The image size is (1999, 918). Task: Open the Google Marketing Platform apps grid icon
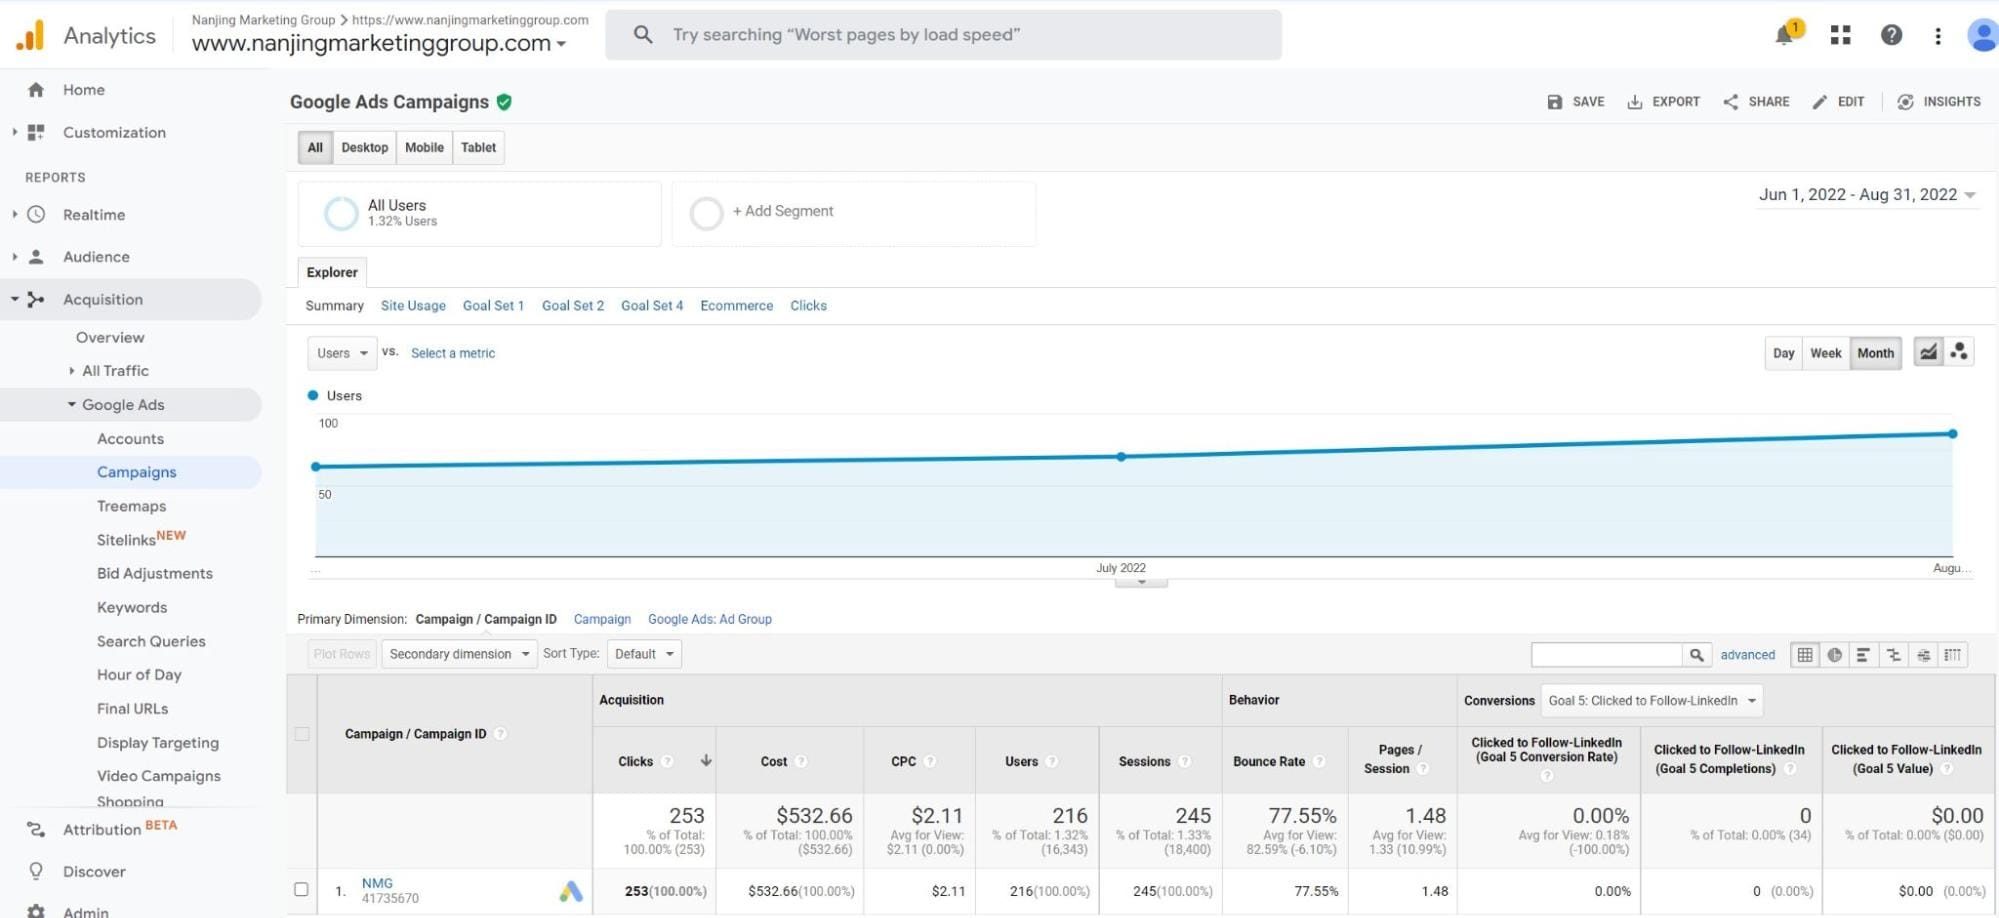(1839, 35)
